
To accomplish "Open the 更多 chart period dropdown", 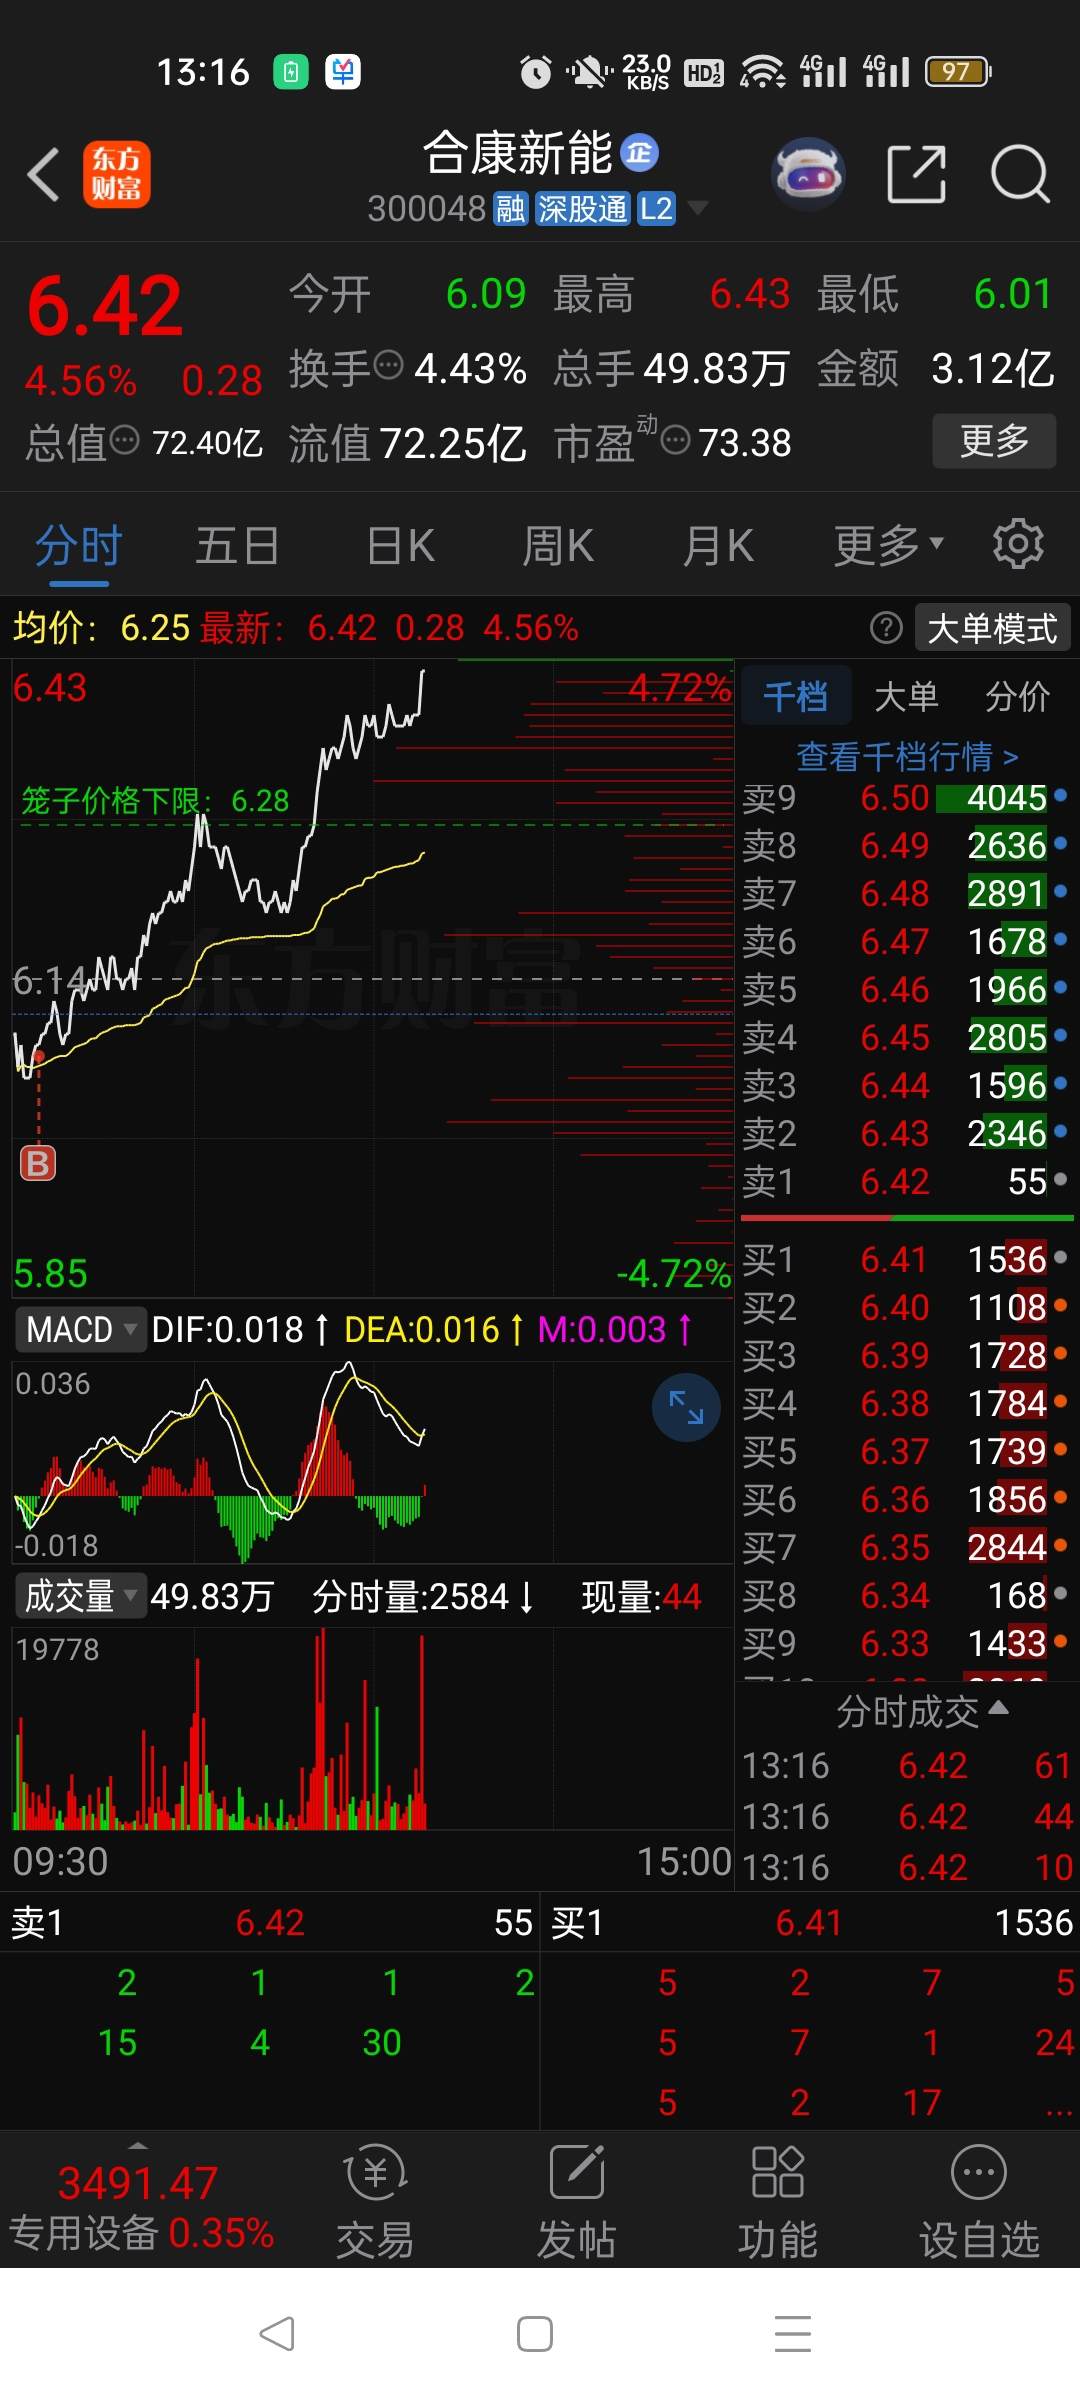I will point(889,545).
